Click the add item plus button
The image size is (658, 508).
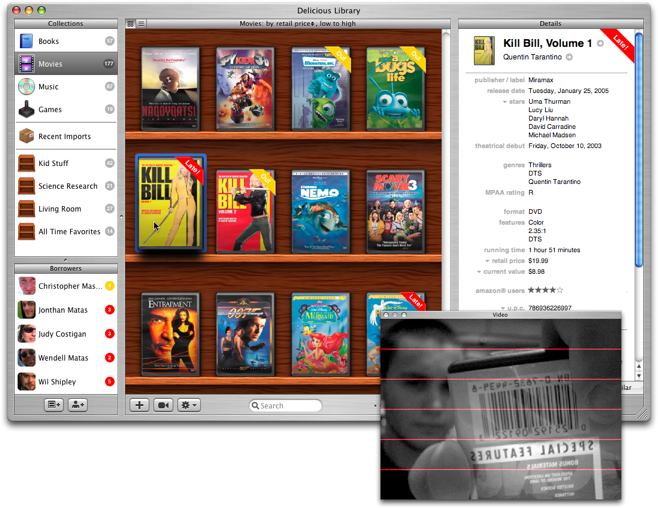[x=139, y=405]
